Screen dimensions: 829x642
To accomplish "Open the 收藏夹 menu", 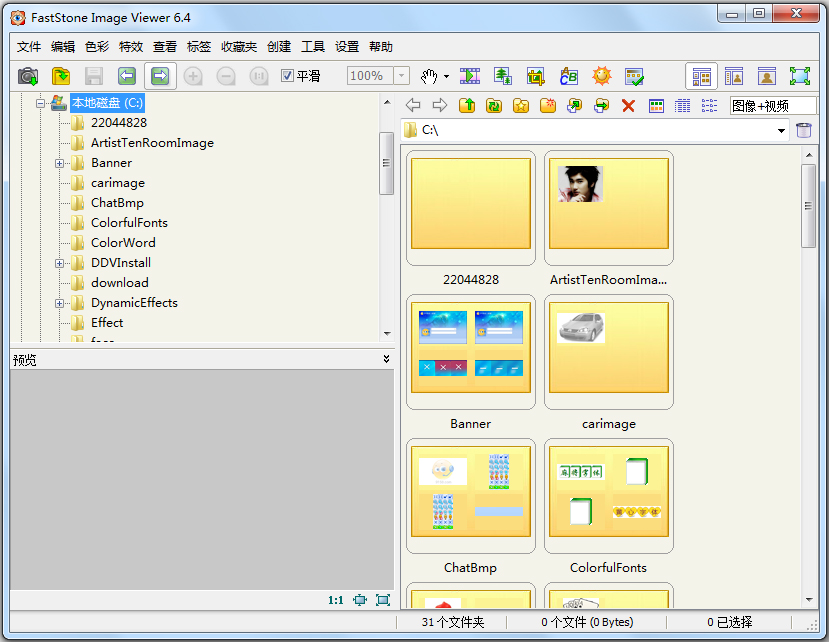I will click(x=238, y=47).
